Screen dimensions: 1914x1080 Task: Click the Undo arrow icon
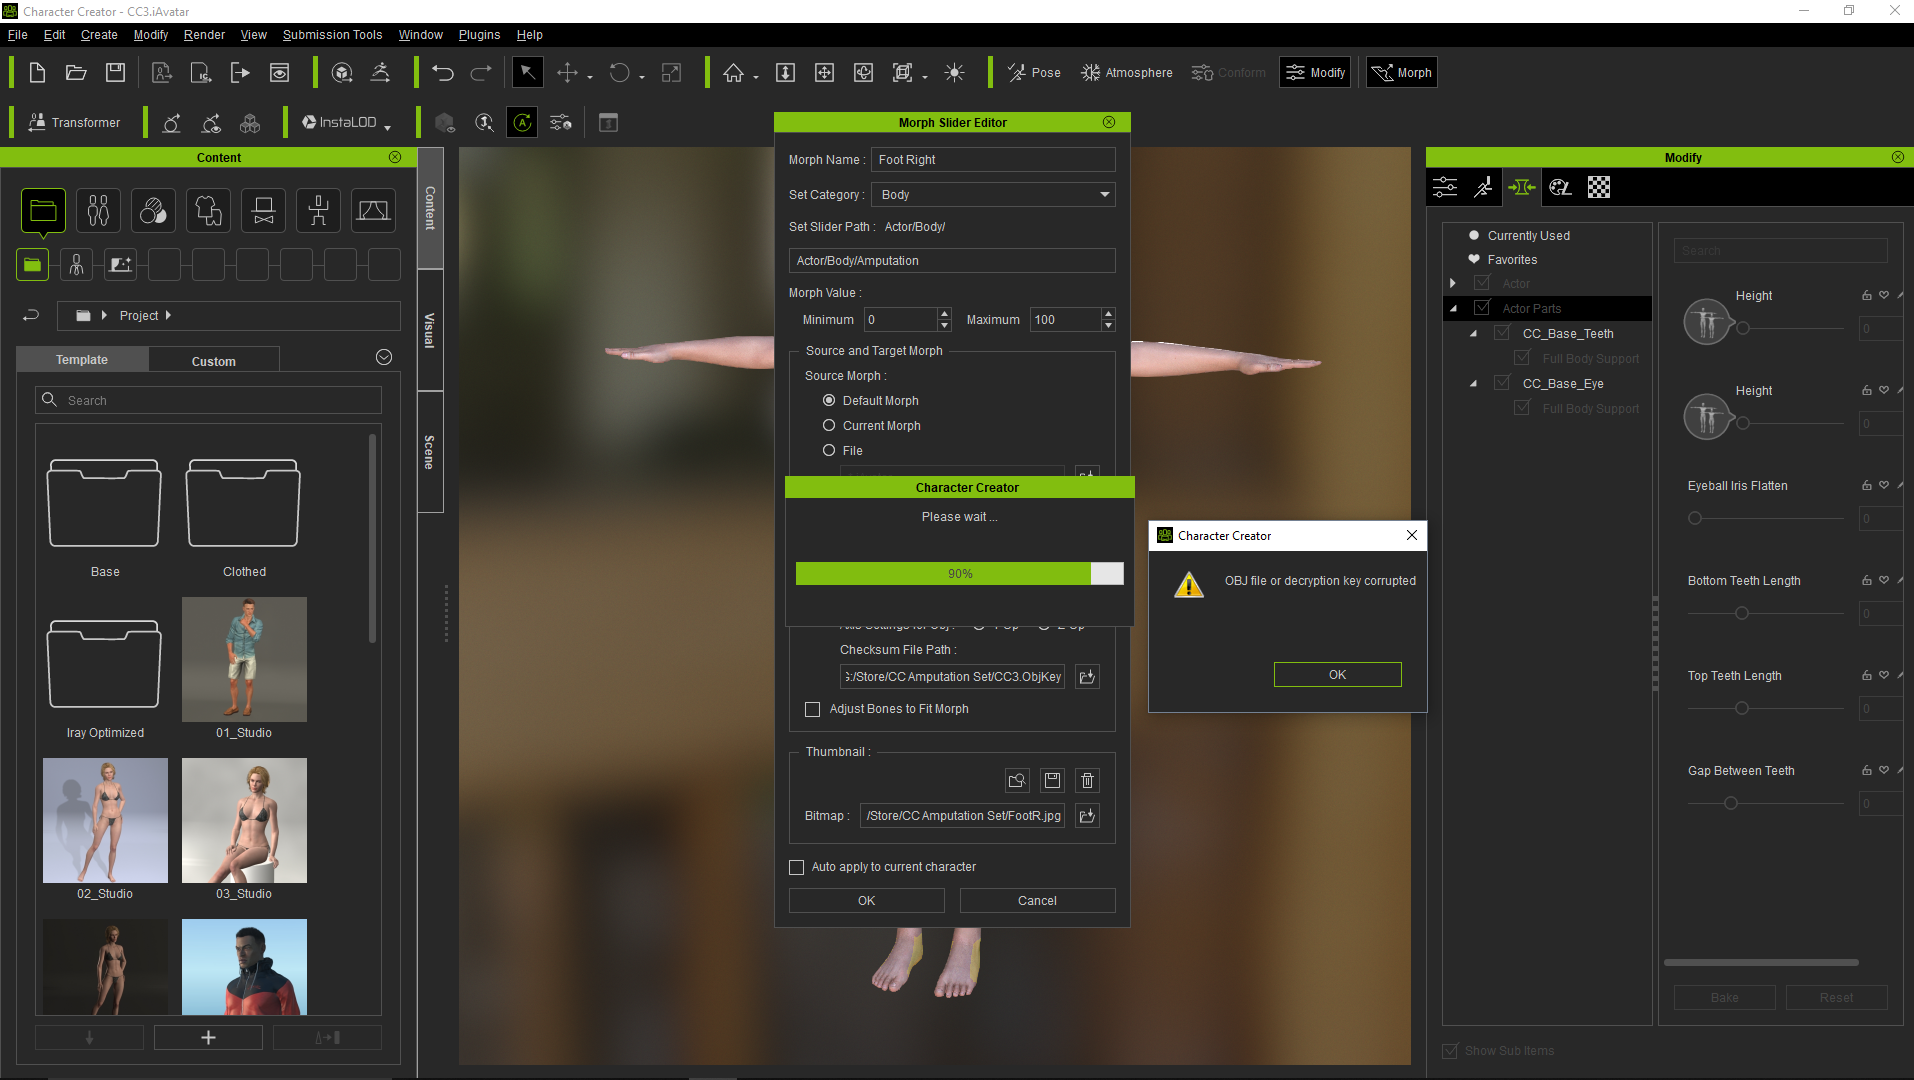(443, 73)
